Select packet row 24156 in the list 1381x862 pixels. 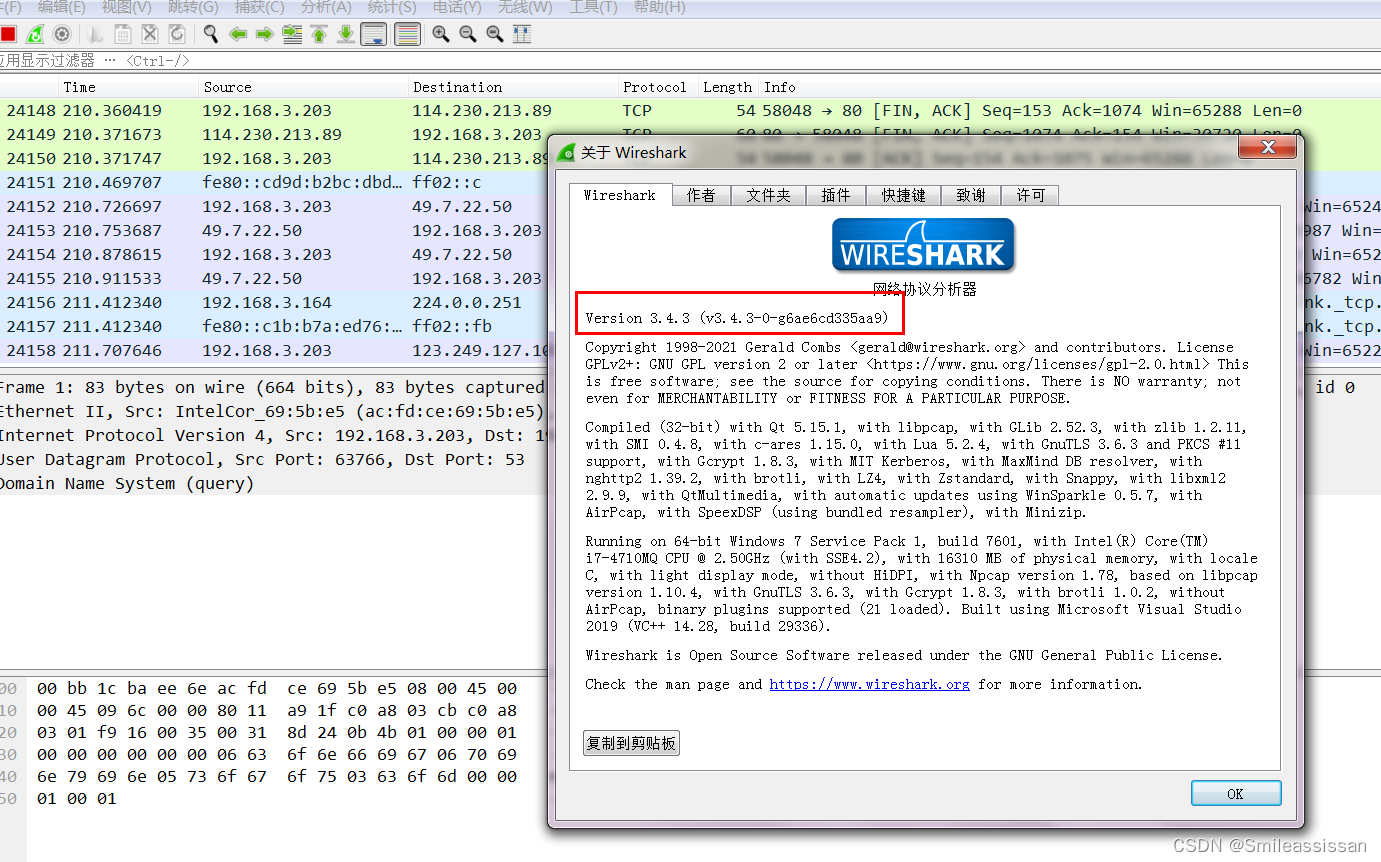tap(250, 302)
